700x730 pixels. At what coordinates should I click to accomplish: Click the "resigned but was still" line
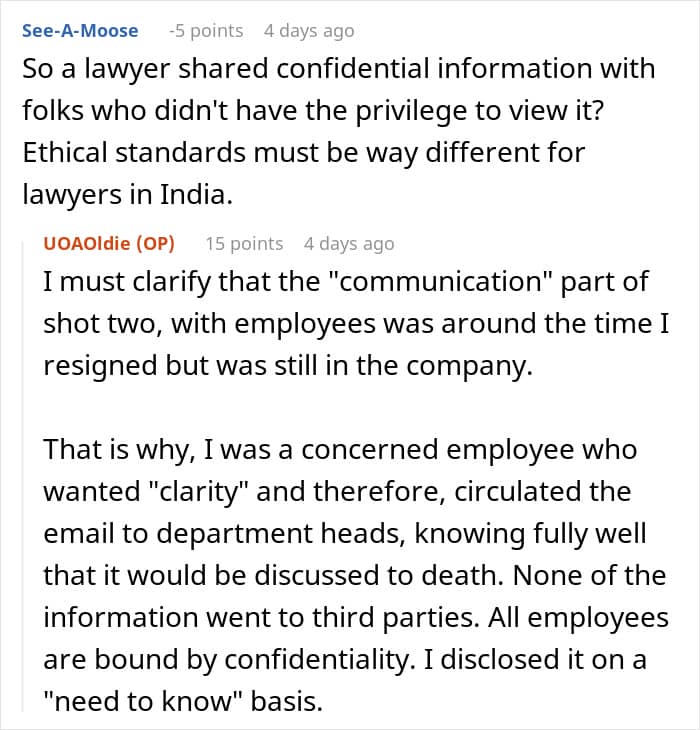pyautogui.click(x=288, y=366)
